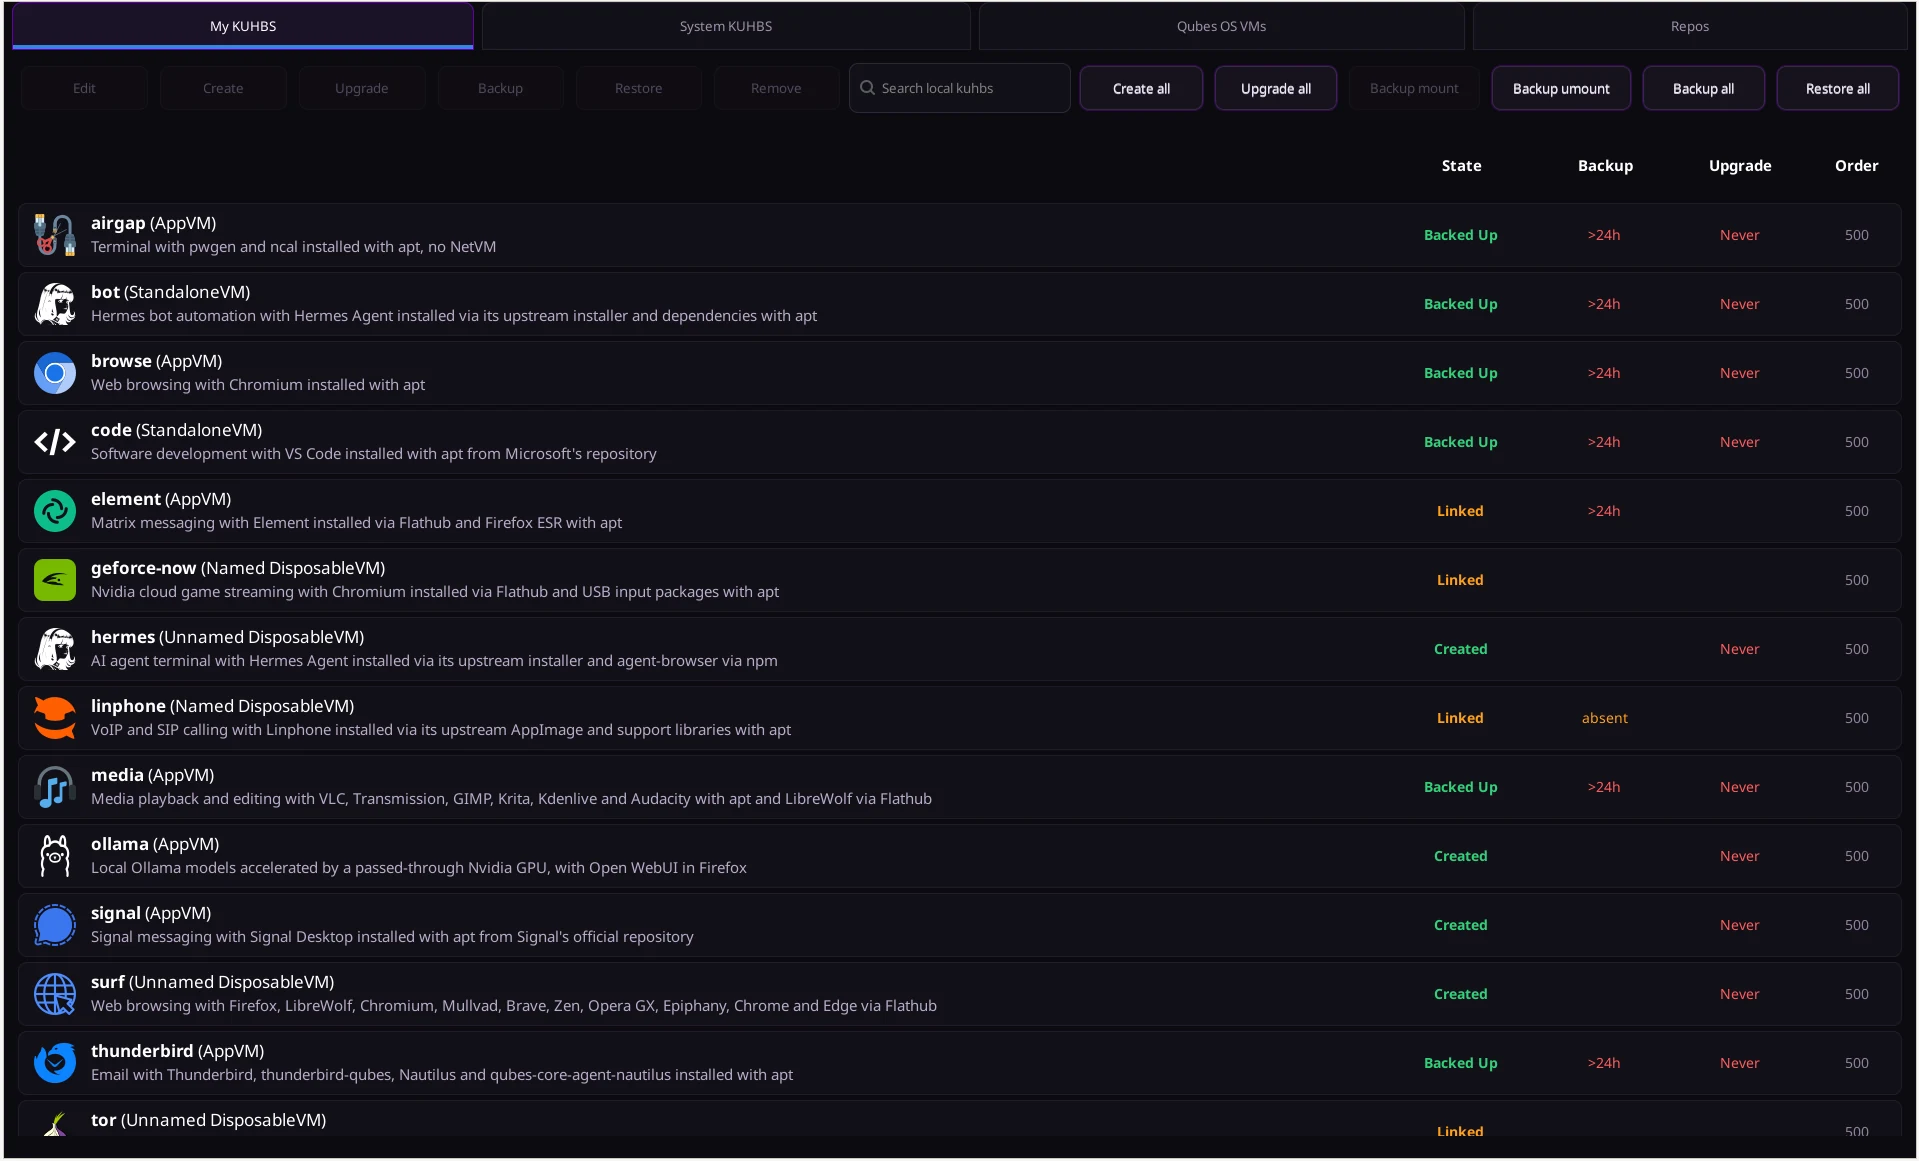Click linphone's absent backup status
The width and height of the screenshot is (1919, 1161).
[x=1604, y=718]
